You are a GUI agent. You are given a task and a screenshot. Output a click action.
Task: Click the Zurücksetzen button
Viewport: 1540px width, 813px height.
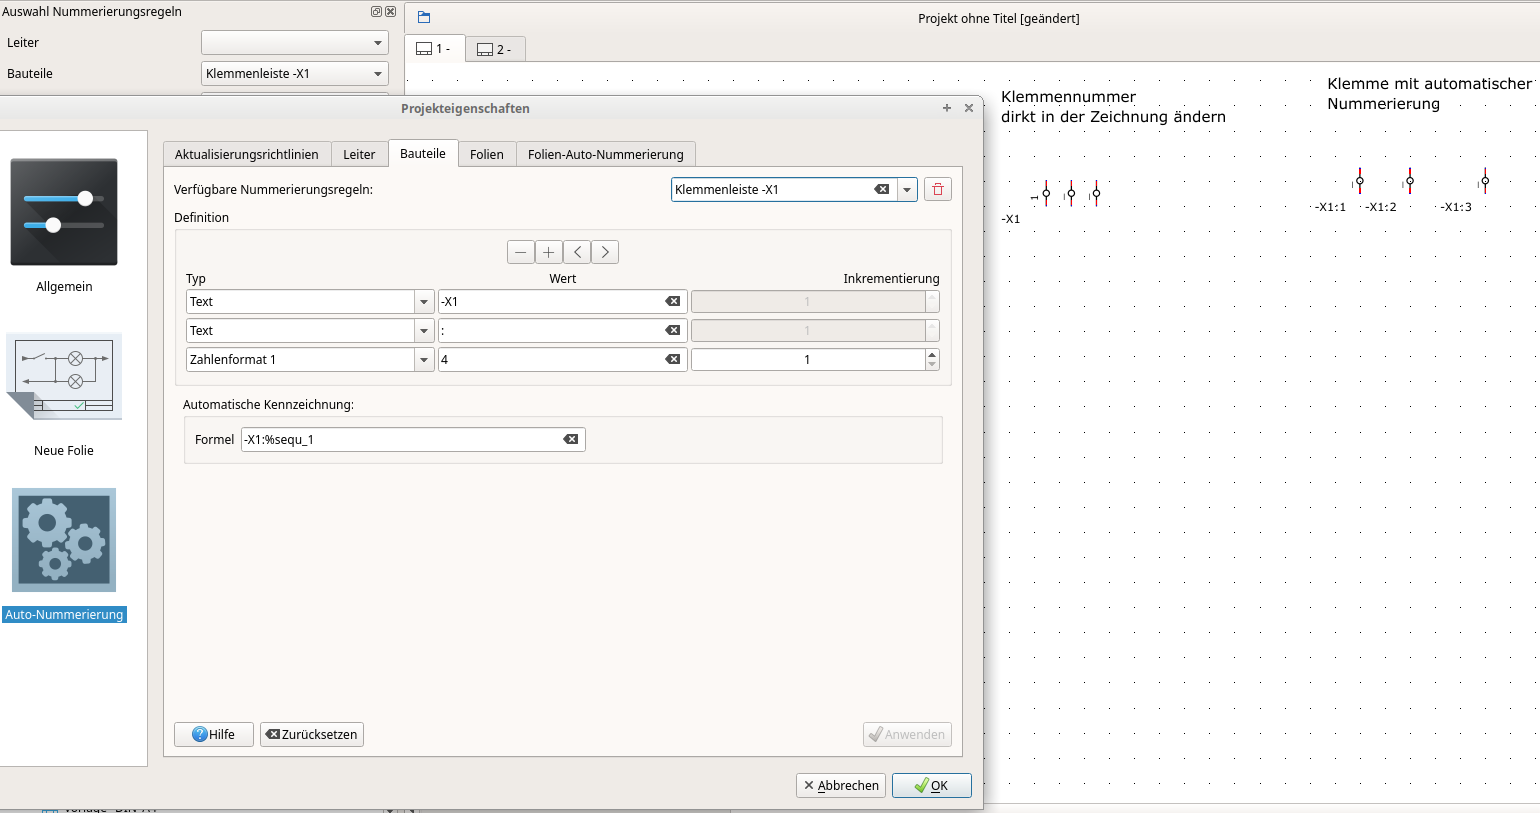tap(312, 734)
